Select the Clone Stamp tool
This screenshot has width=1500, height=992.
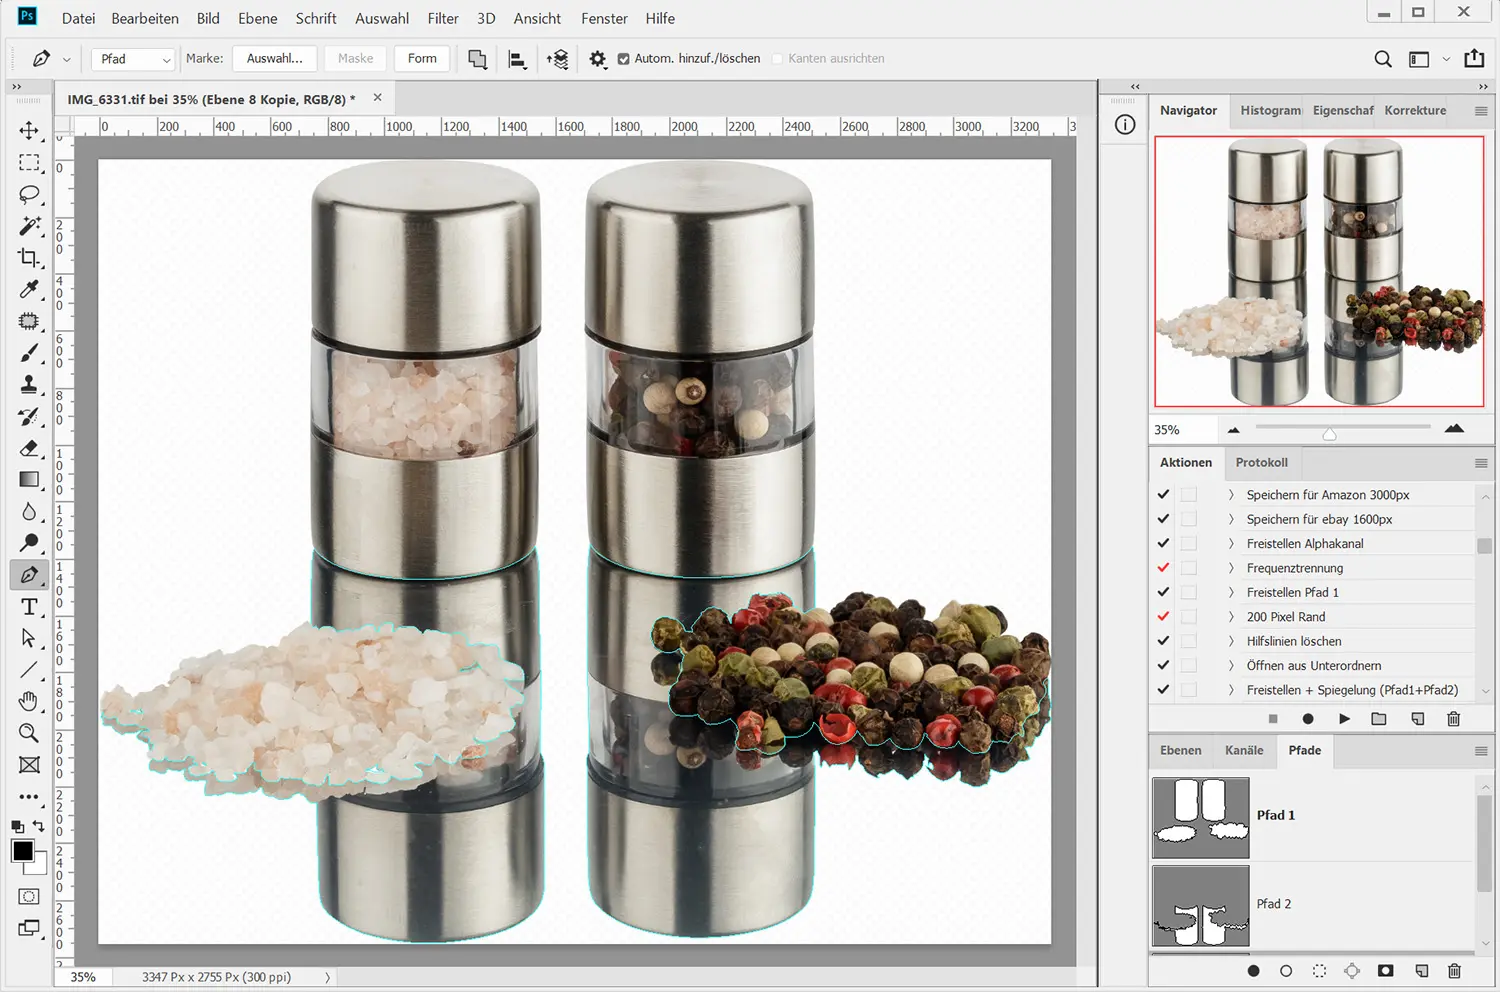click(x=29, y=385)
